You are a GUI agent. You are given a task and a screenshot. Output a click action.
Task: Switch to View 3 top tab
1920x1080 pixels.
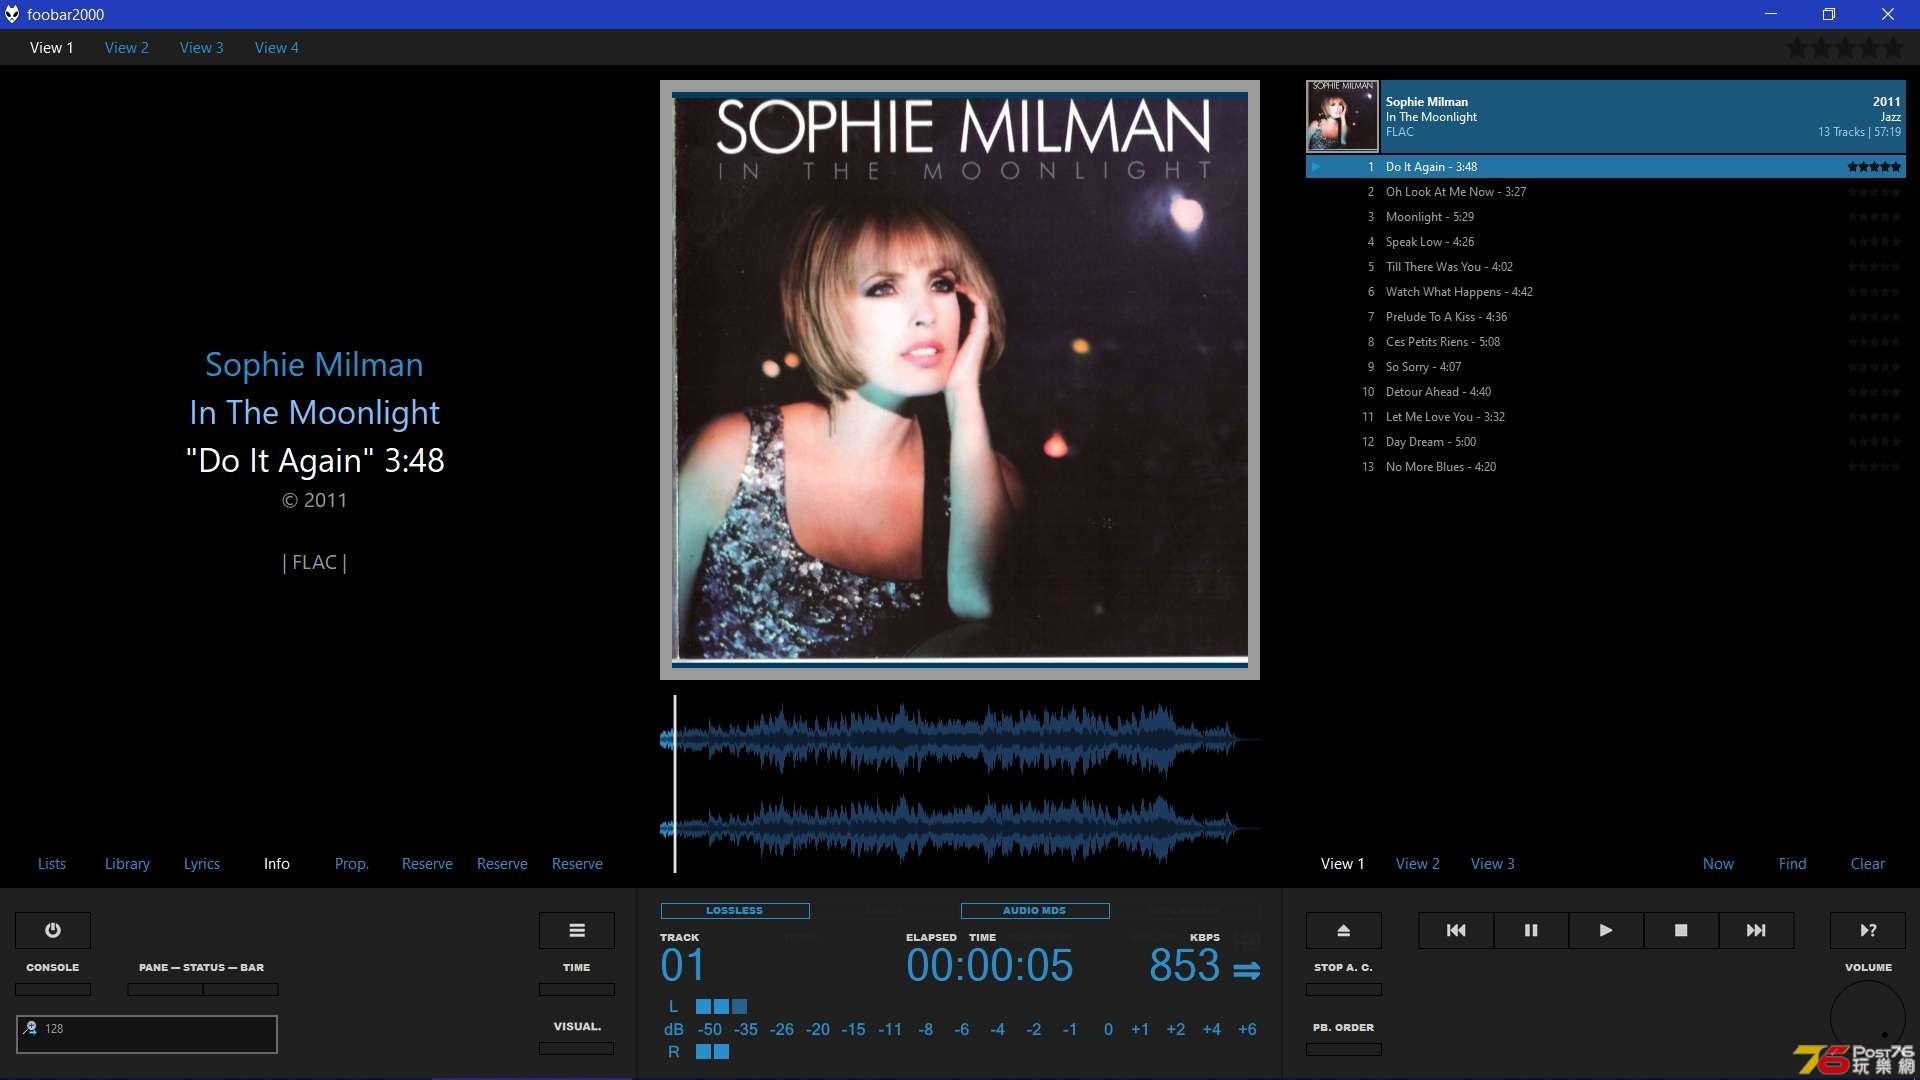click(x=202, y=47)
